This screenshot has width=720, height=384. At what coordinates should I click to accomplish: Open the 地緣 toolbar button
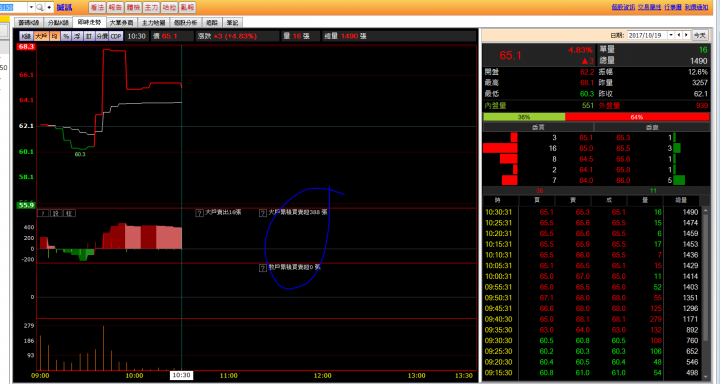coord(169,7)
